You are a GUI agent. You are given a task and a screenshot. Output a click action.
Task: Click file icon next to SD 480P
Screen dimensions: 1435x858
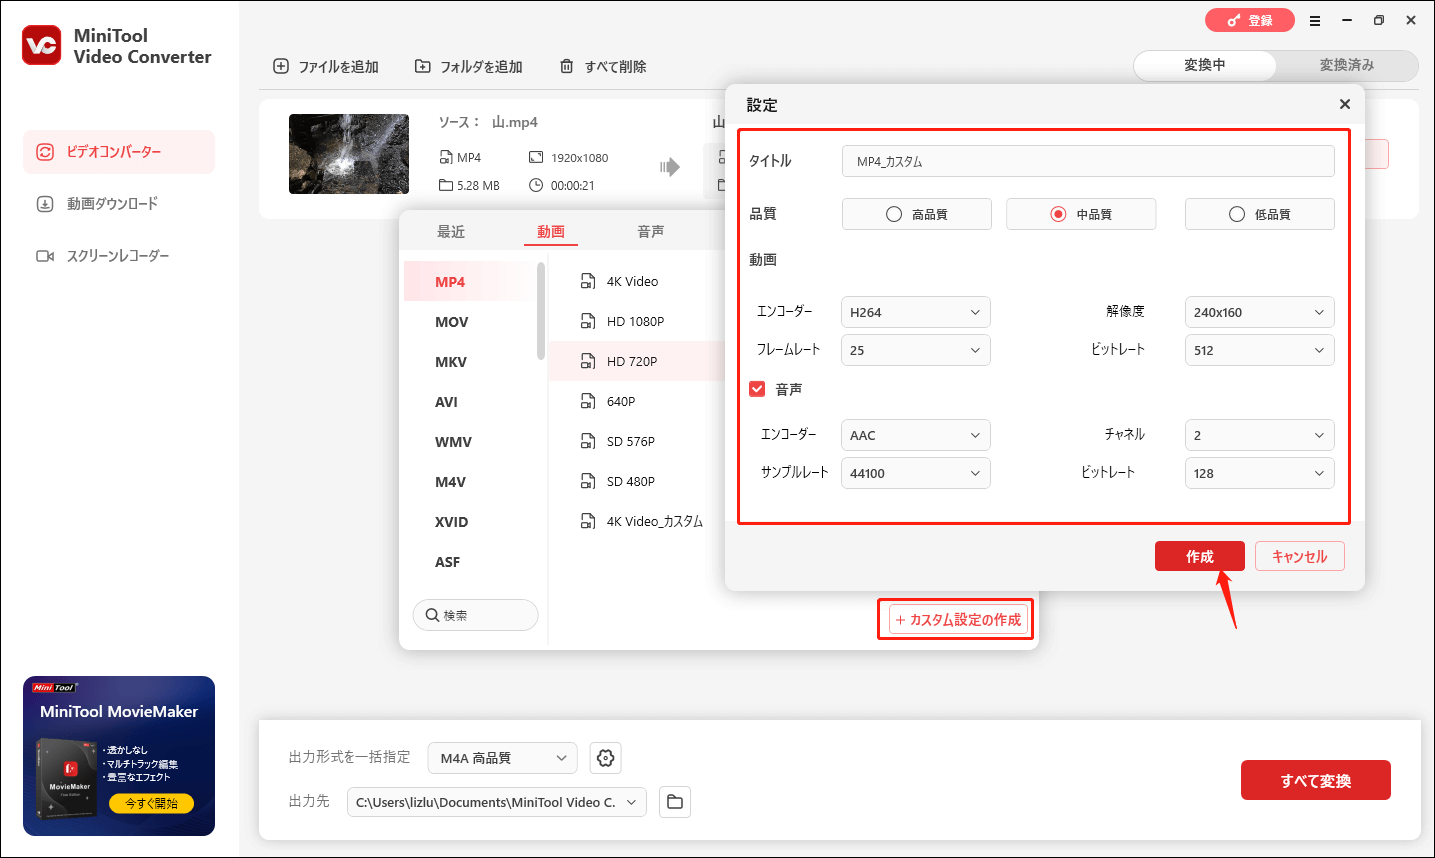[x=588, y=481]
